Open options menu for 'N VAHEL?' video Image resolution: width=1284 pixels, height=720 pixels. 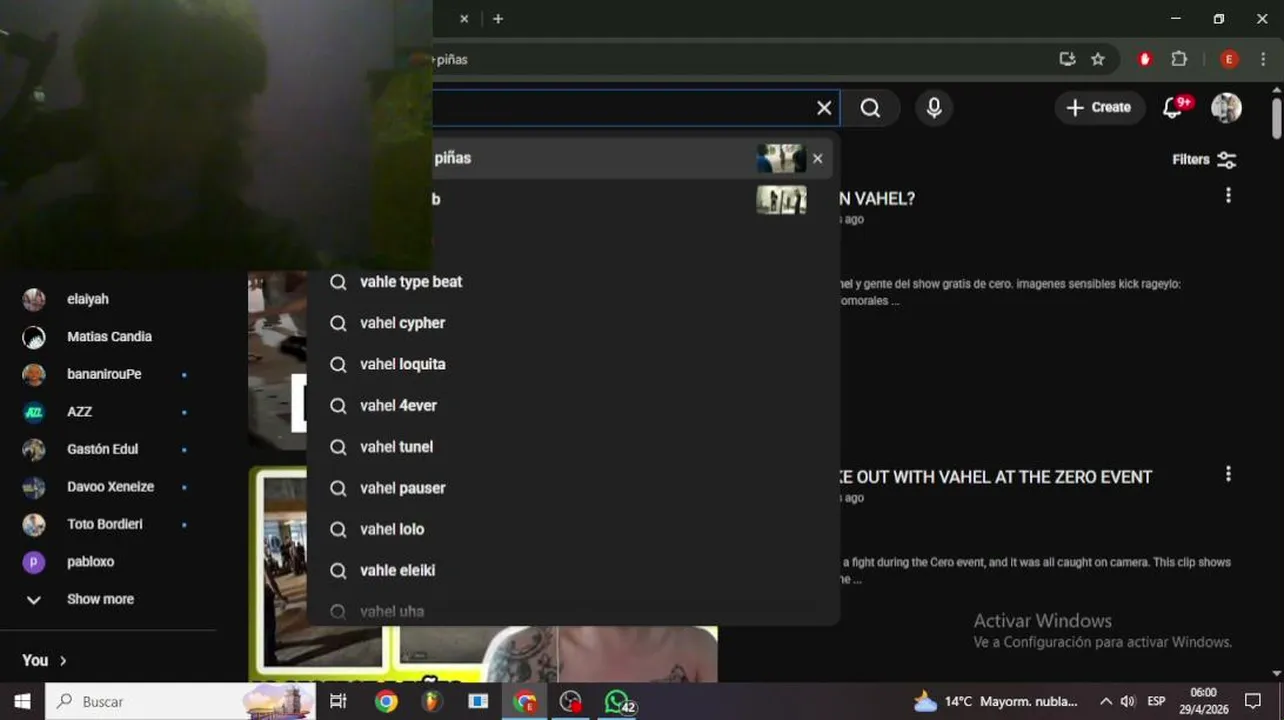[1228, 196]
